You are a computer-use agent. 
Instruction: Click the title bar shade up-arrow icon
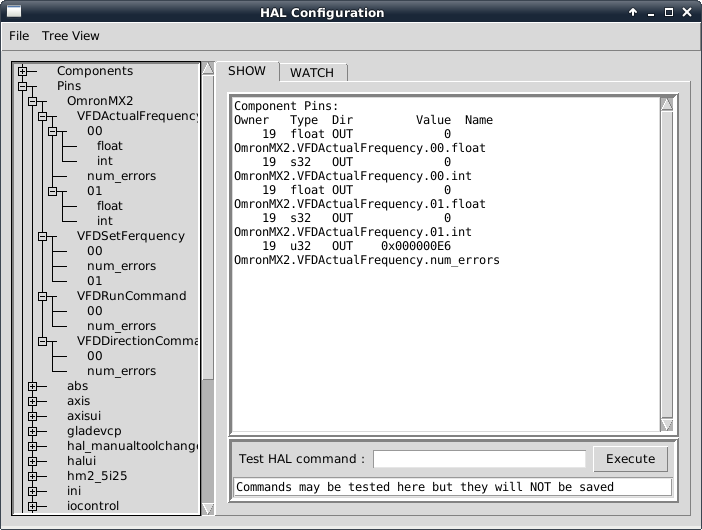633,12
